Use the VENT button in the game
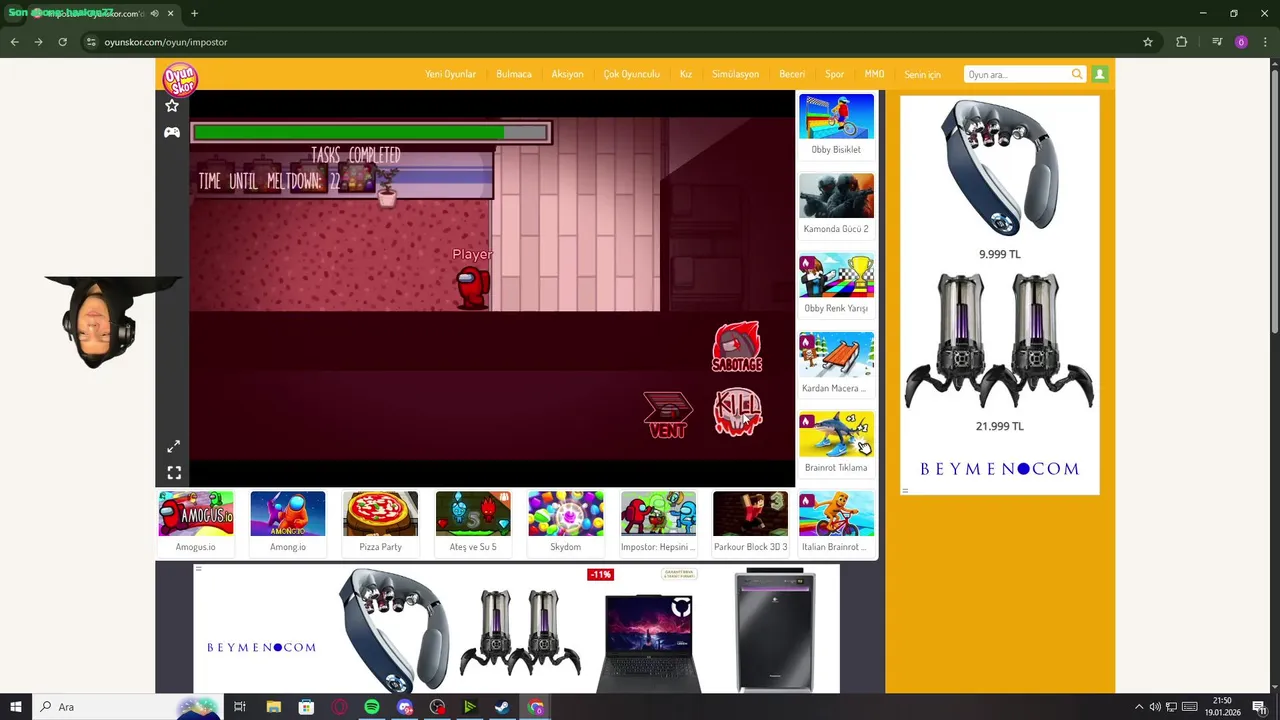Viewport: 1280px width, 720px height. click(667, 415)
